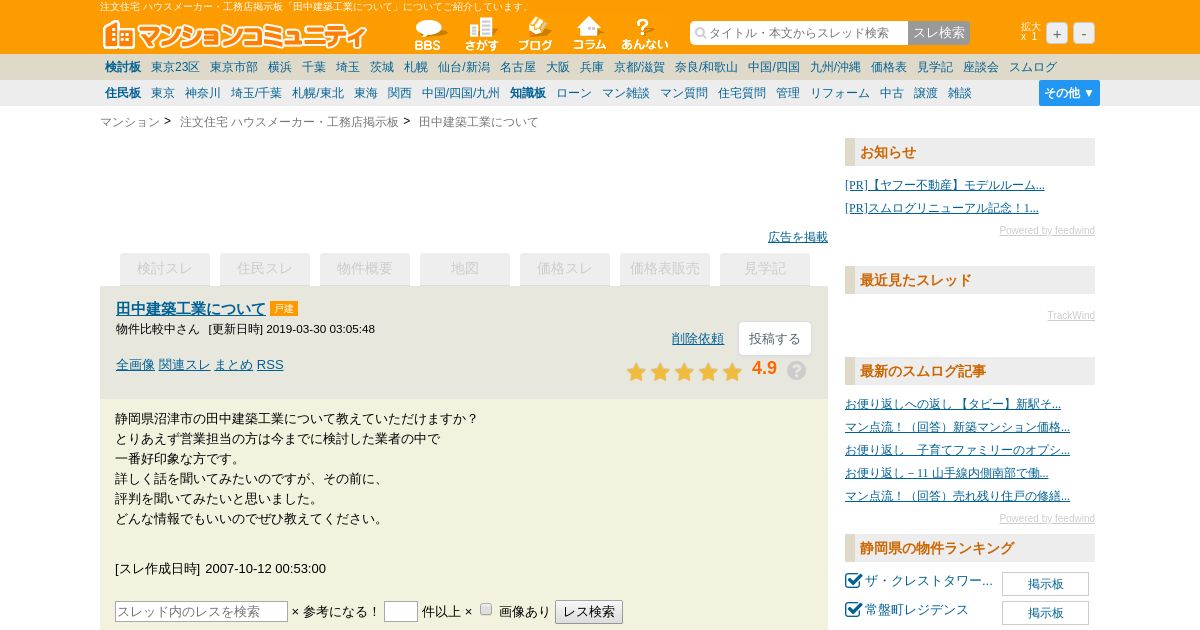Viewport: 1200px width, 630px height.
Task: Switch to the 地図 tab
Action: (x=465, y=269)
